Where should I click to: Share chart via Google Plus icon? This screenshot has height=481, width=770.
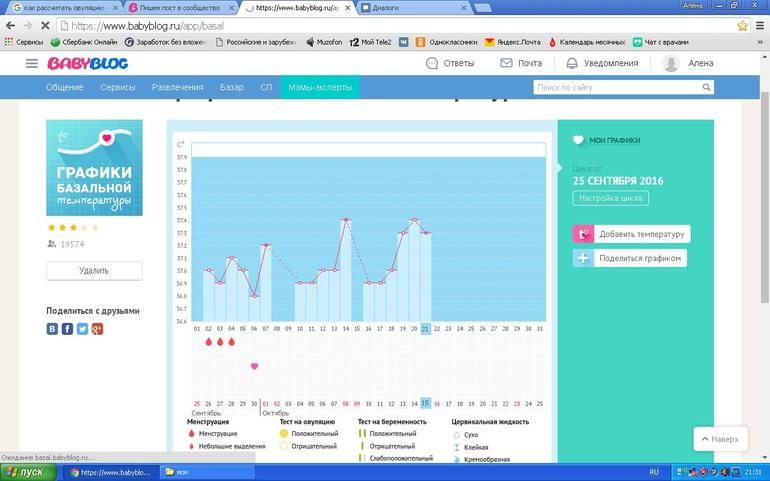point(97,329)
